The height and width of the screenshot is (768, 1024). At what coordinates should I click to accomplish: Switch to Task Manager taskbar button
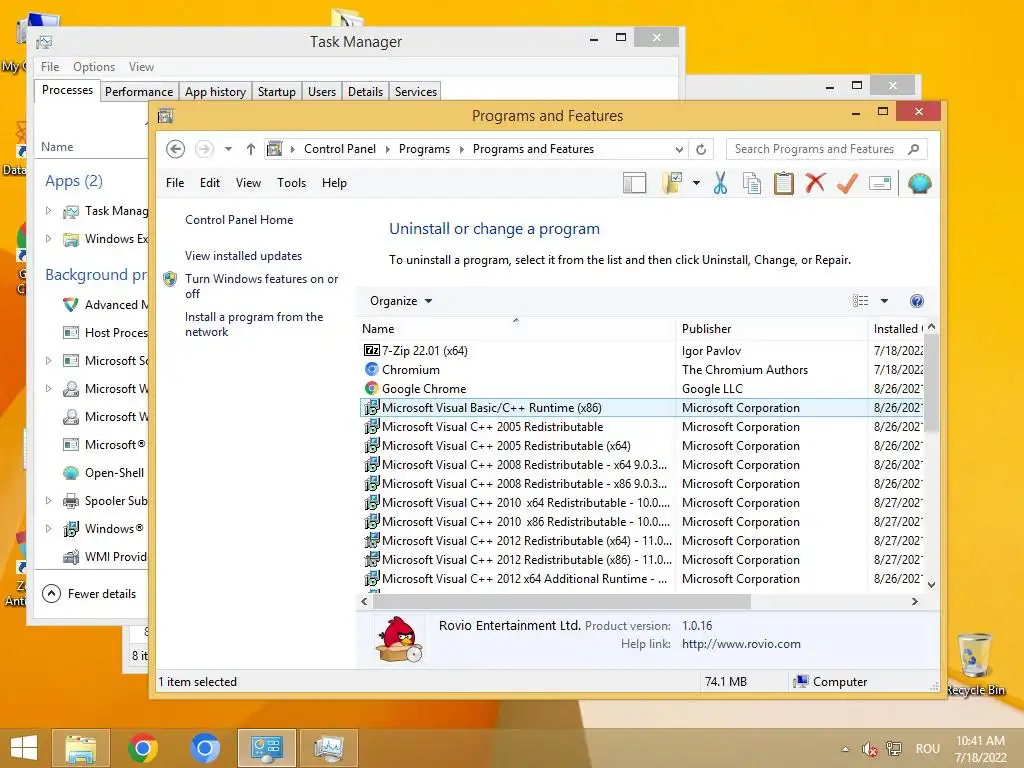pos(328,748)
